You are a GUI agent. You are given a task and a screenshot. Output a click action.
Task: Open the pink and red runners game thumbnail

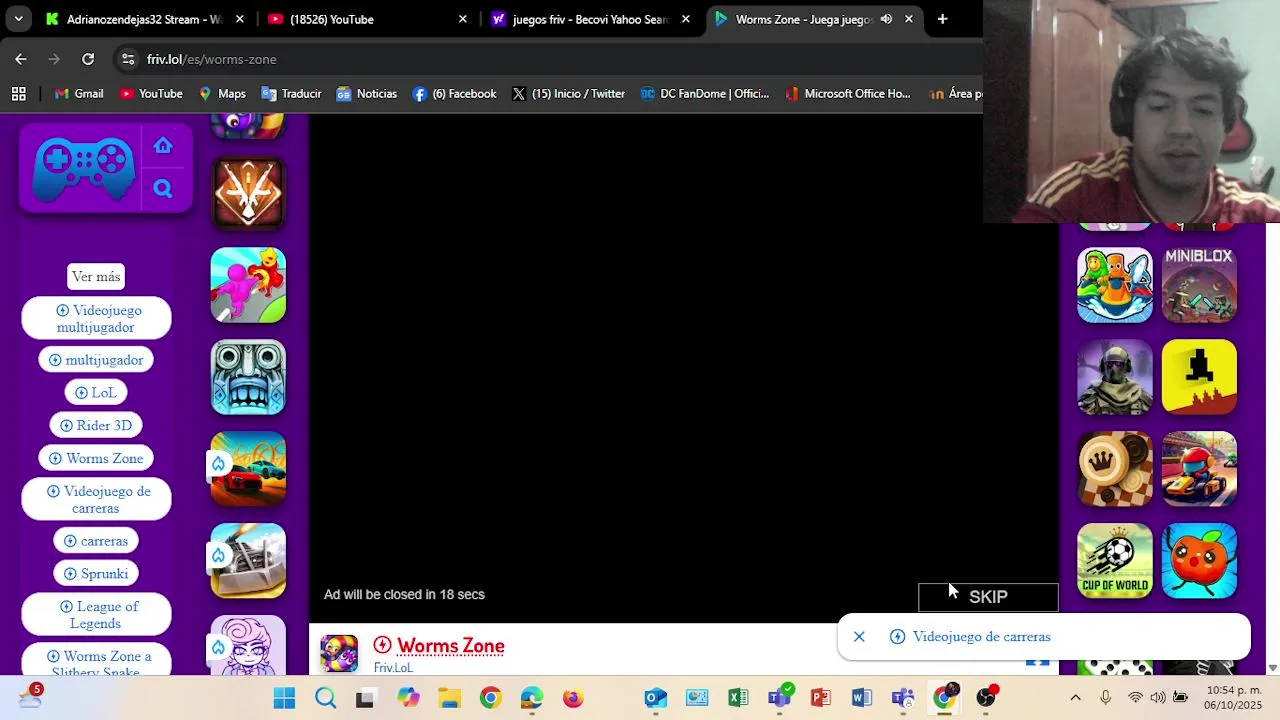248,285
